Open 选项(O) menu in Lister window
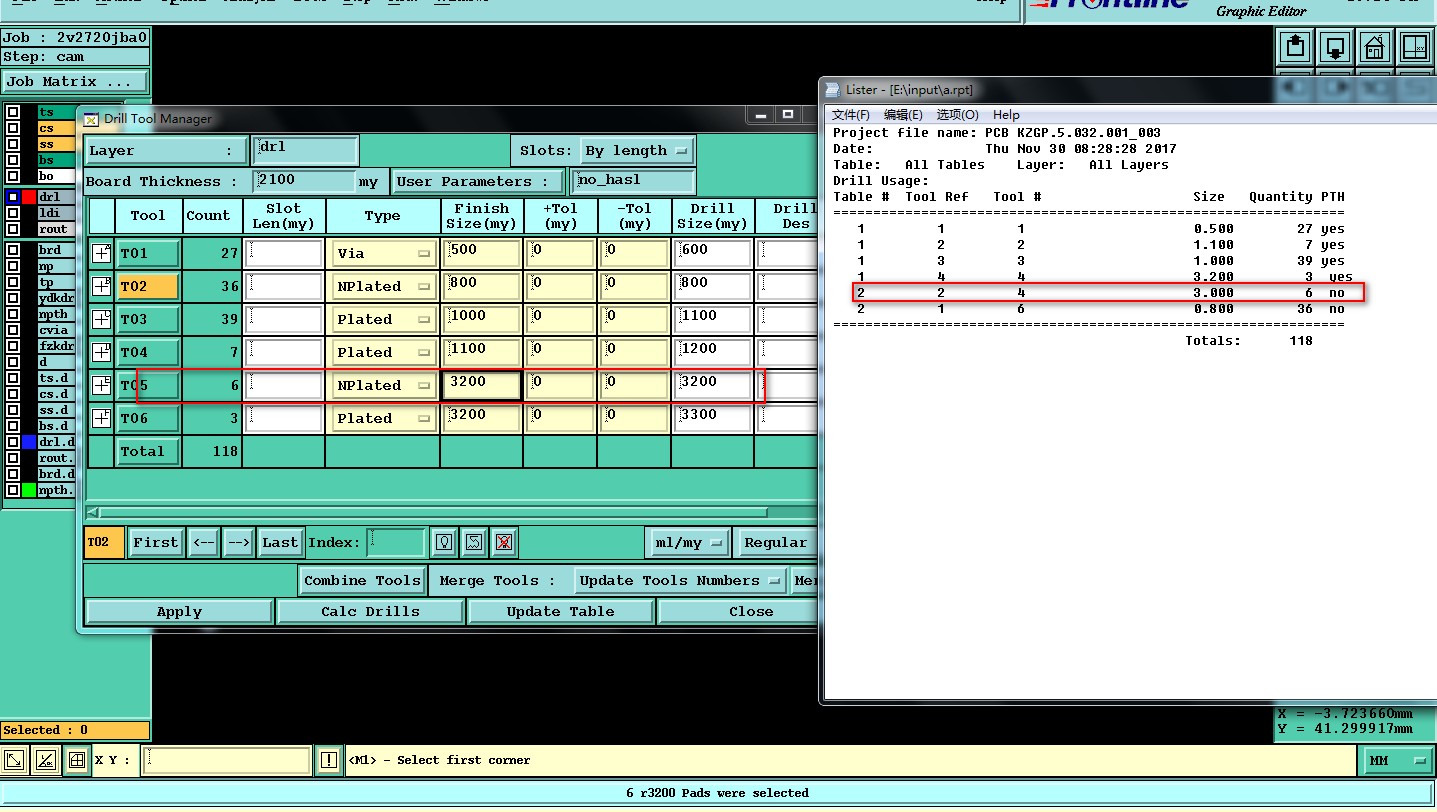 pos(957,115)
